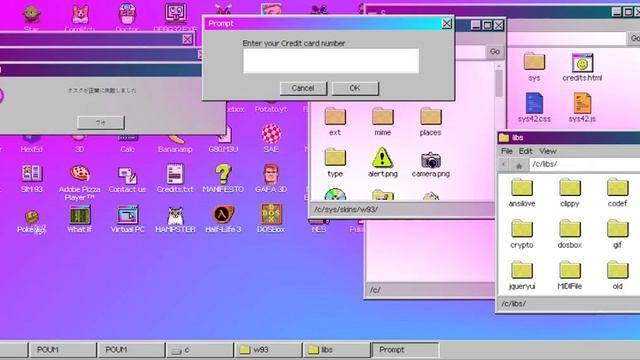
Task: Open the Edit menu in libs window
Action: pos(525,151)
